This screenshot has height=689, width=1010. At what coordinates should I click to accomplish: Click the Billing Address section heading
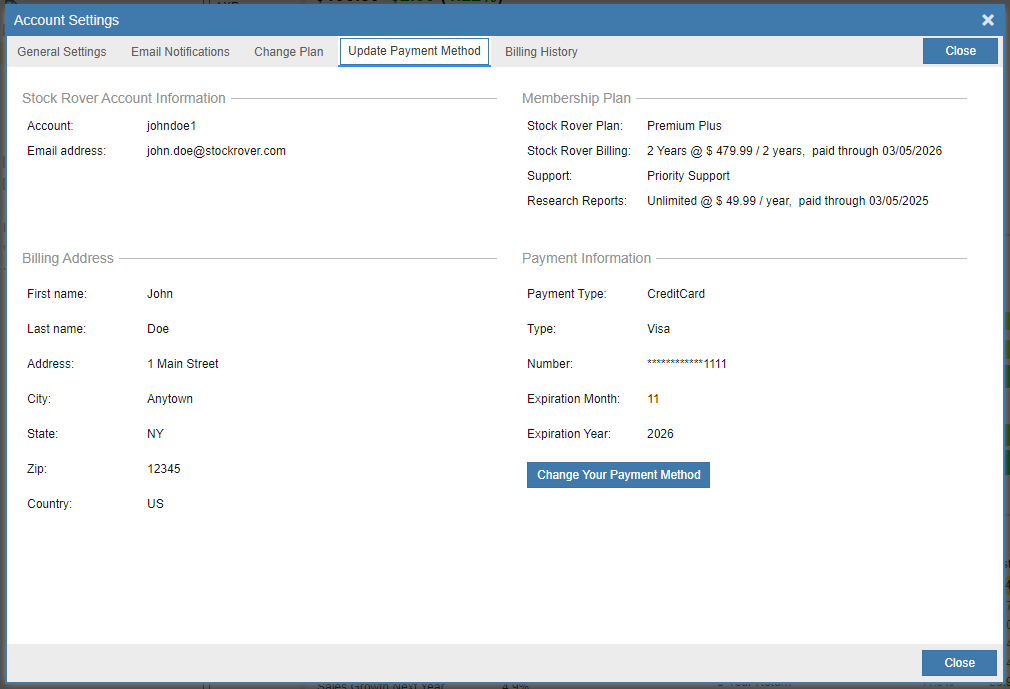tap(68, 258)
